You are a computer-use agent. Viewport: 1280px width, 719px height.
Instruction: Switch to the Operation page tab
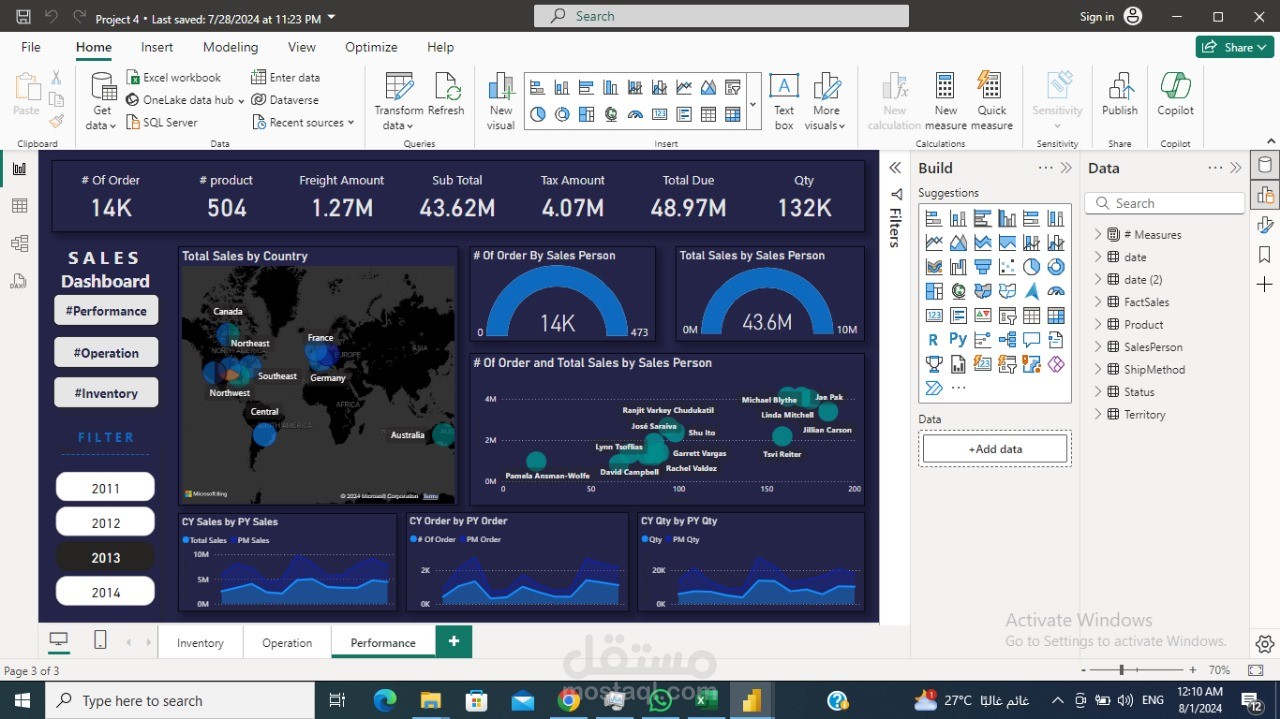click(x=287, y=642)
